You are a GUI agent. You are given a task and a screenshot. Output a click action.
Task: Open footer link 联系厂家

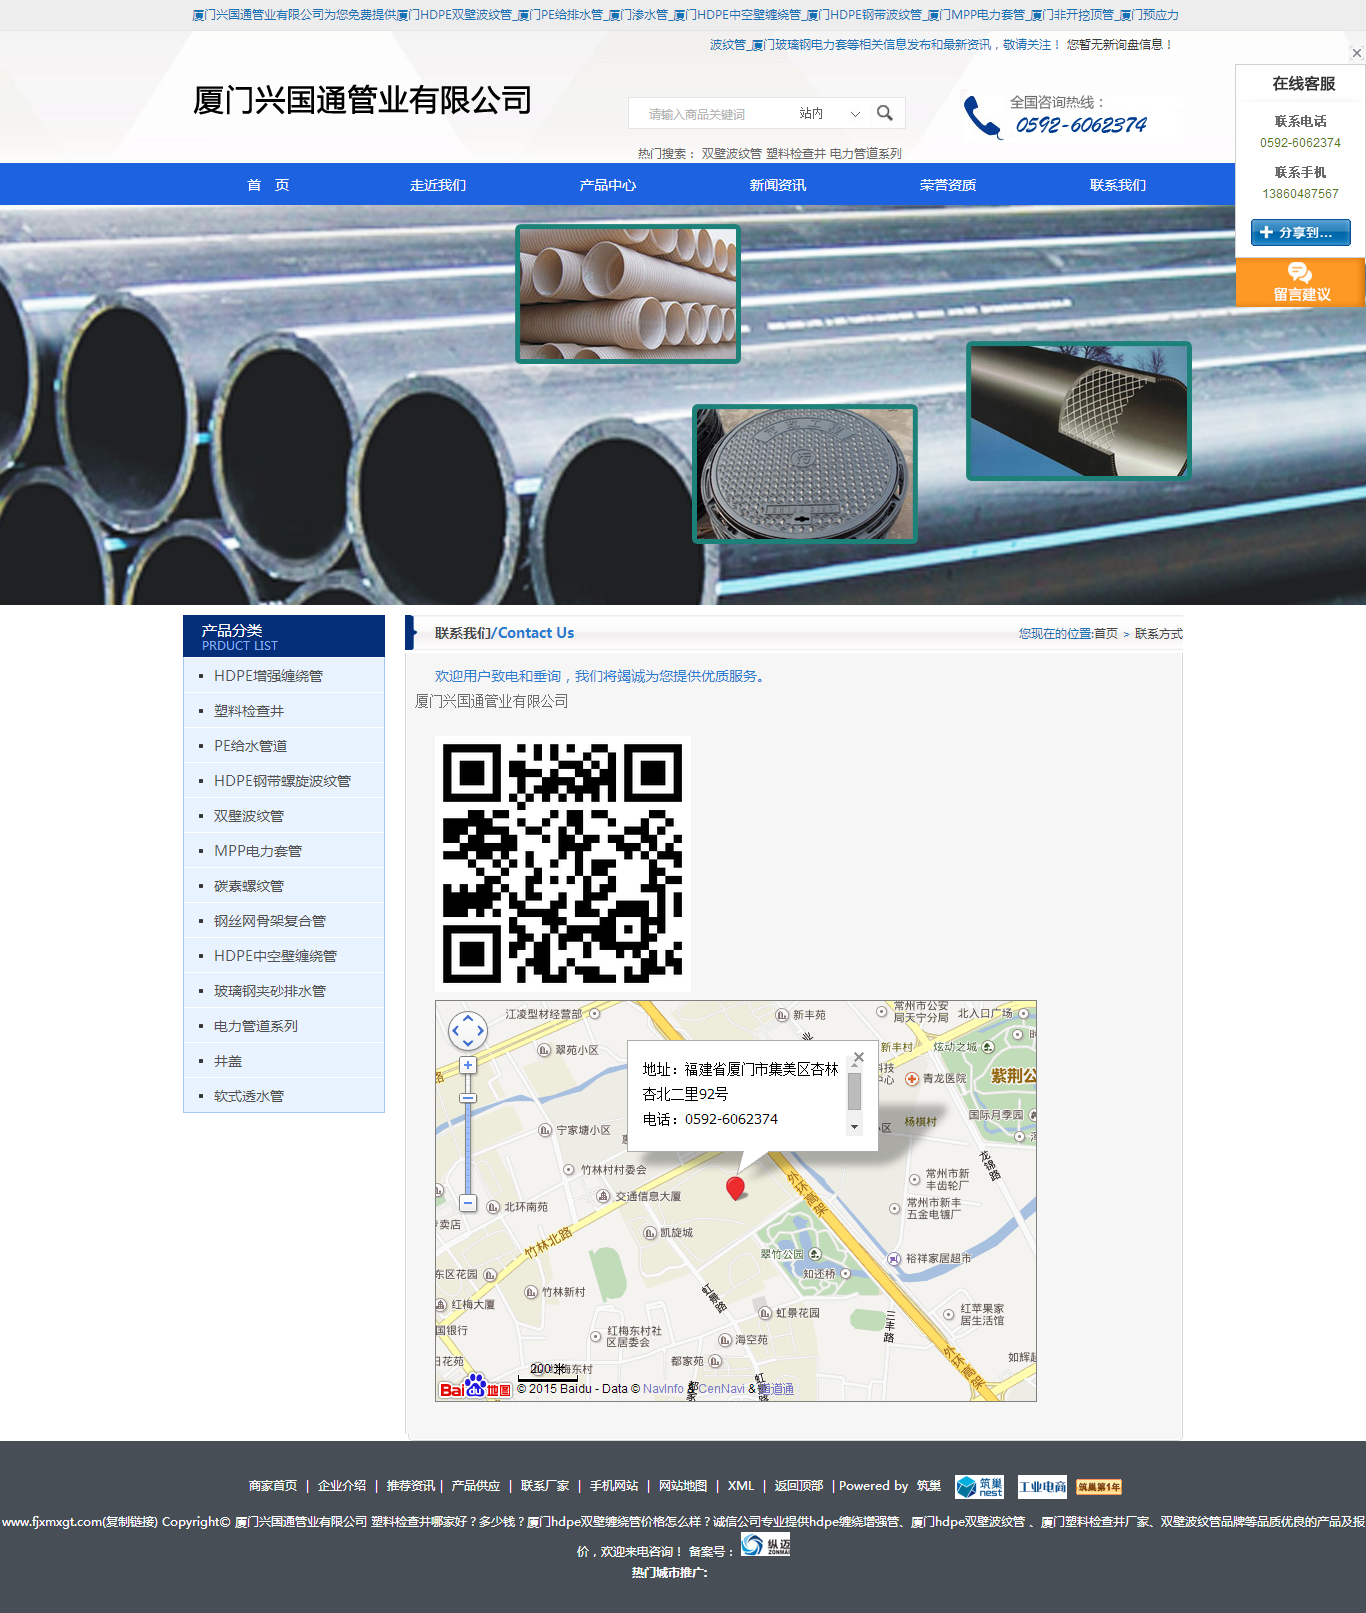(x=545, y=1486)
